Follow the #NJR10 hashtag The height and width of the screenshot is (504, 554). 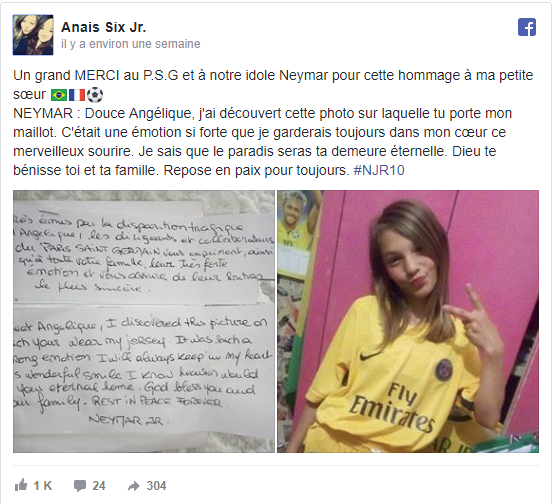pyautogui.click(x=379, y=170)
